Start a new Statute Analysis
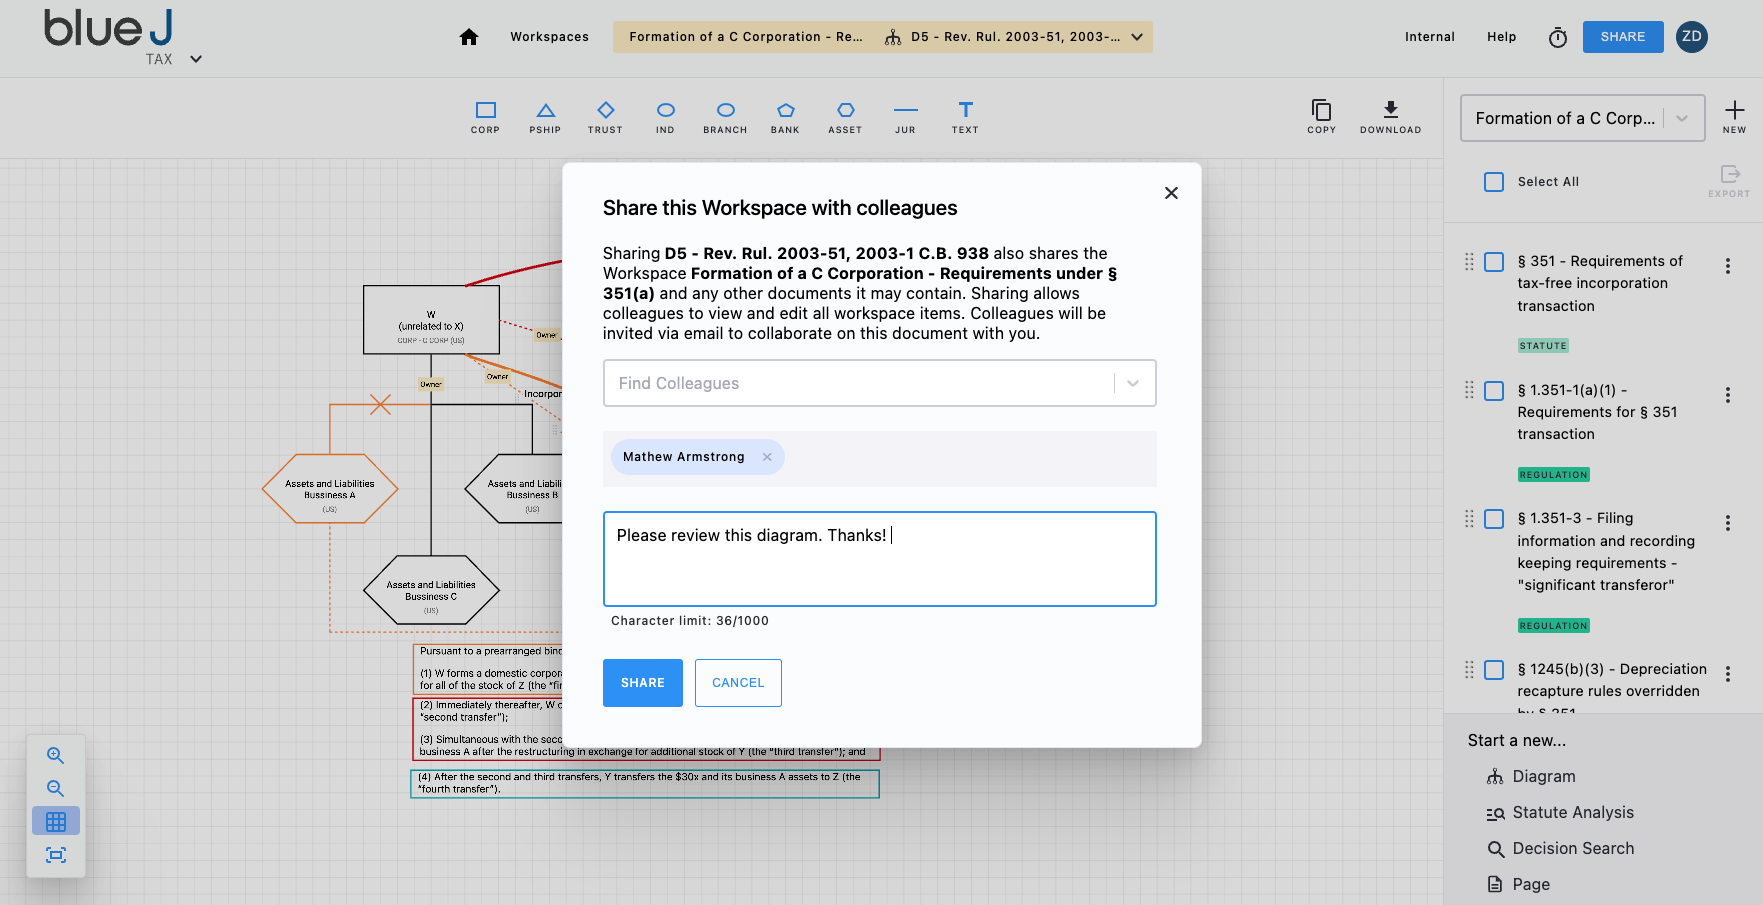Screen dimensions: 1763x905 pyautogui.click(x=1573, y=812)
